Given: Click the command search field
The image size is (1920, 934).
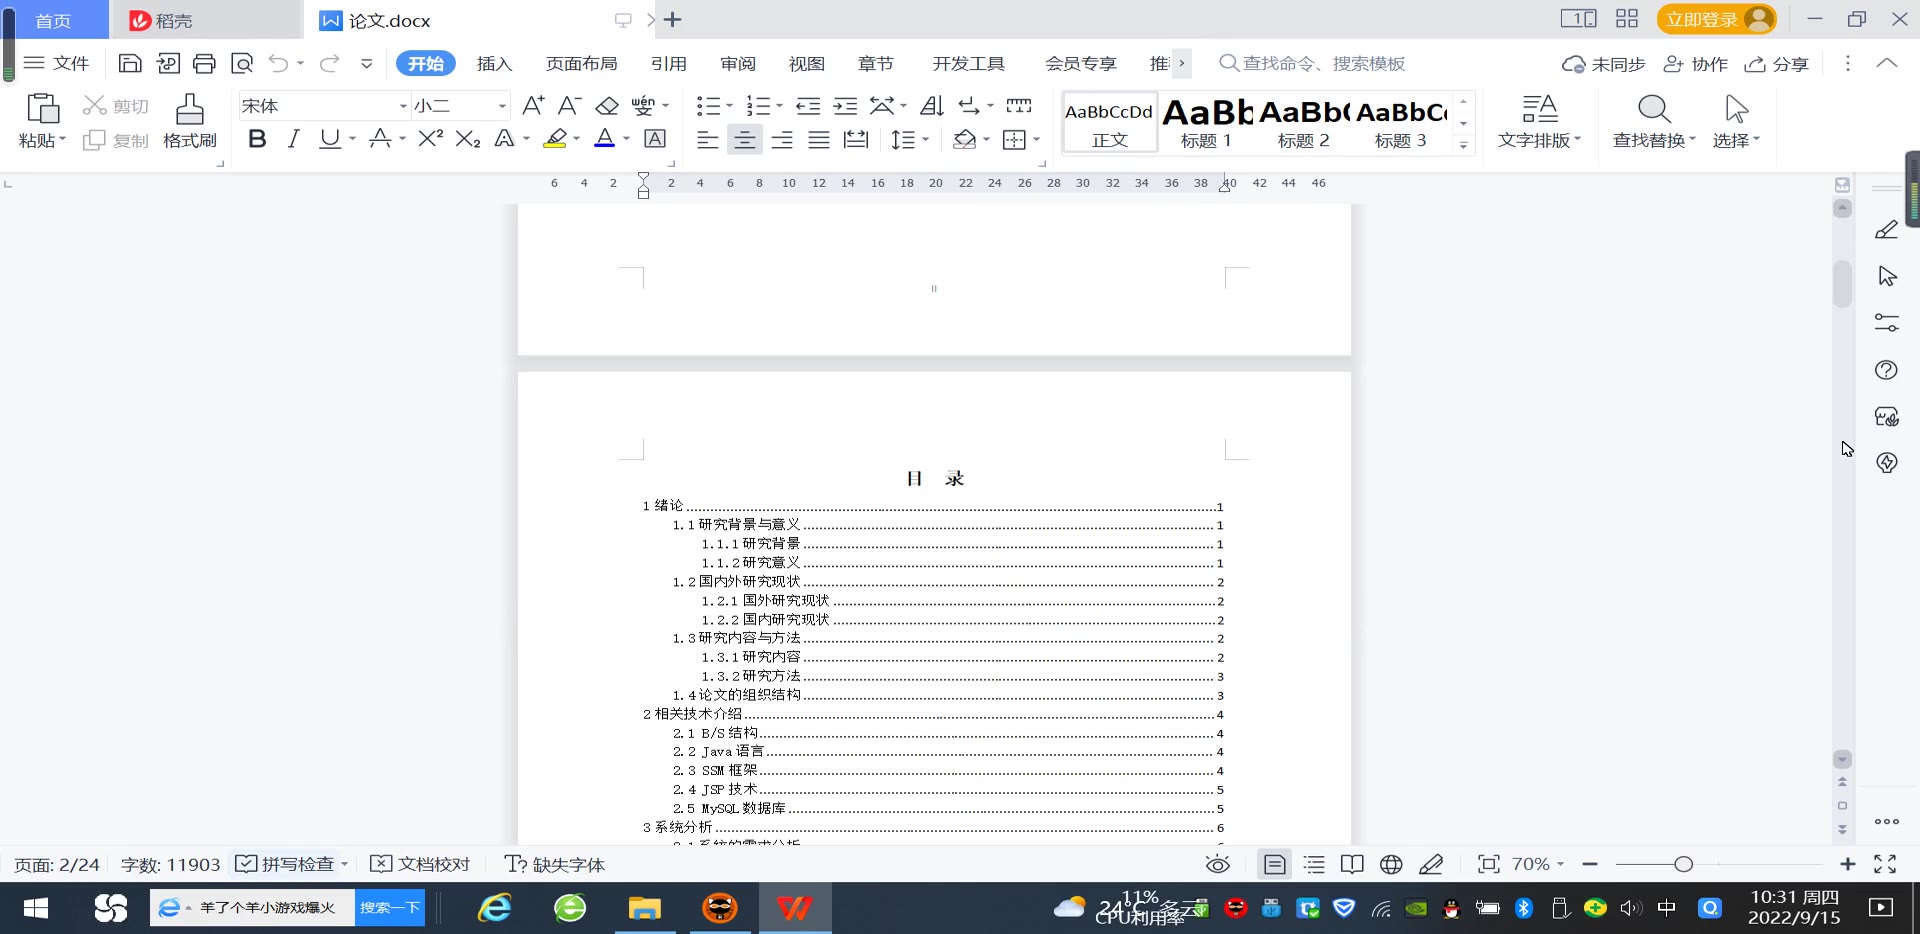Looking at the screenshot, I should tap(1312, 64).
